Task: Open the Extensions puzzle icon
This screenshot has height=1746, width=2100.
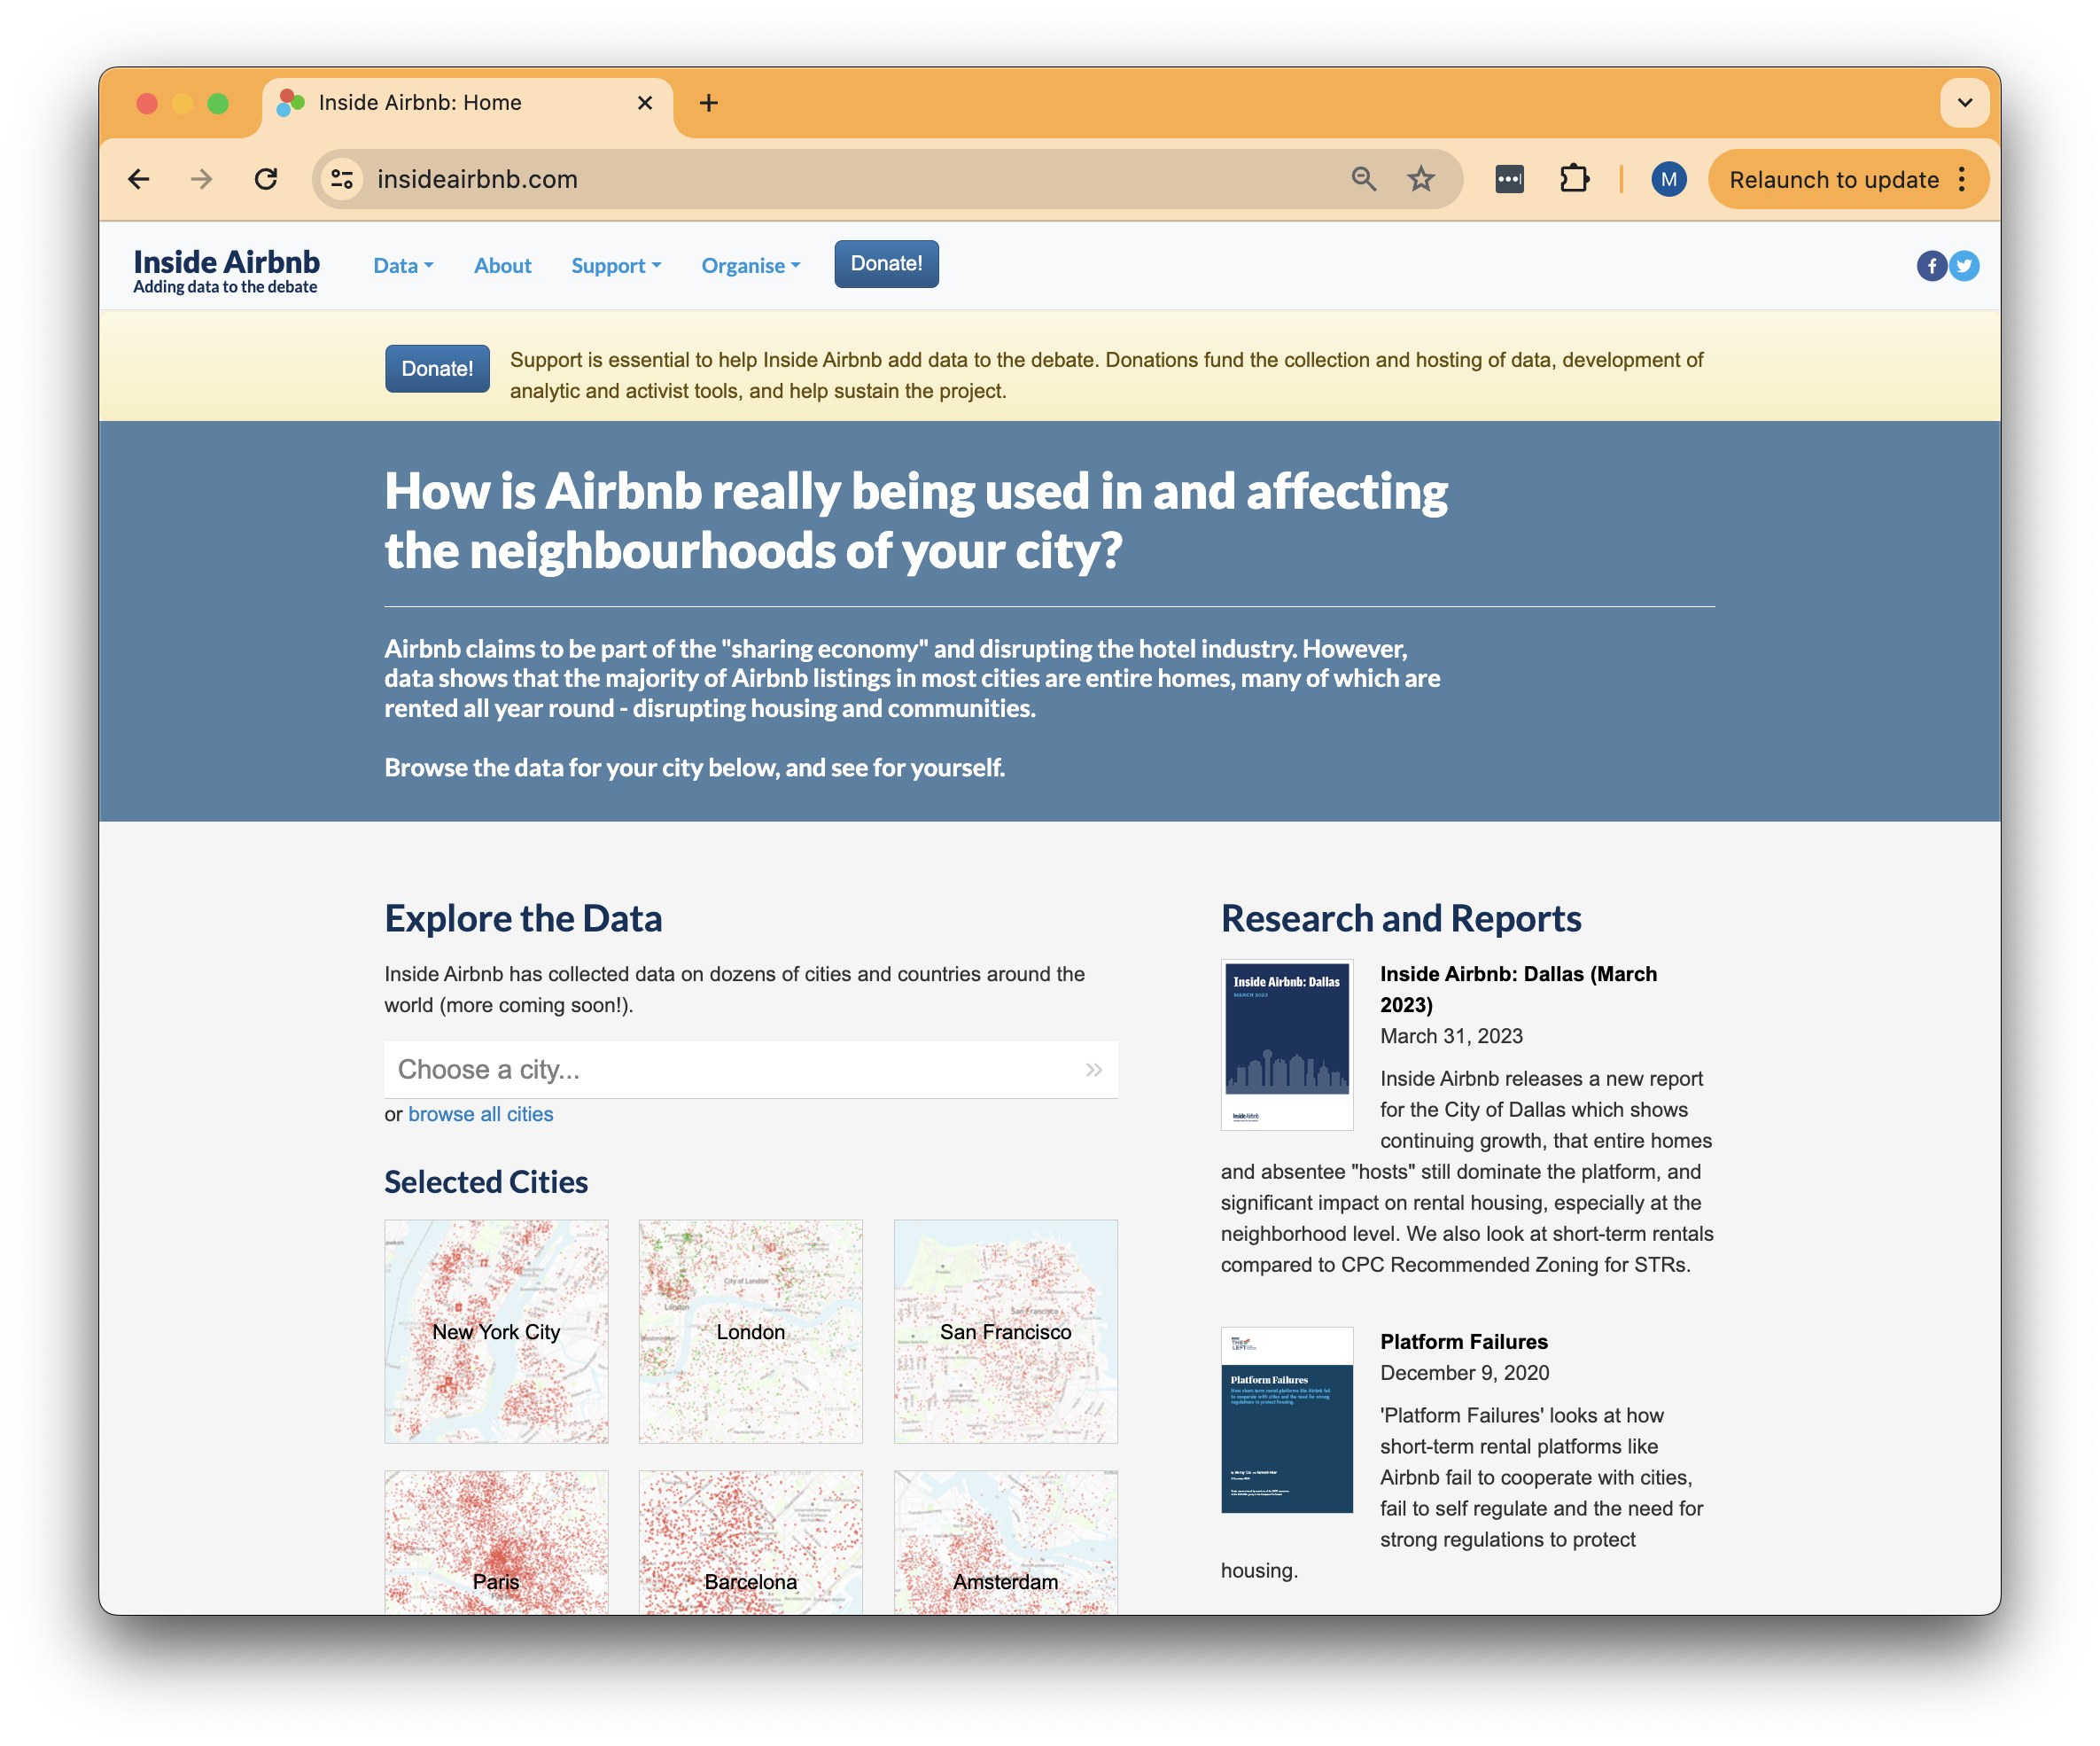Action: click(1575, 179)
